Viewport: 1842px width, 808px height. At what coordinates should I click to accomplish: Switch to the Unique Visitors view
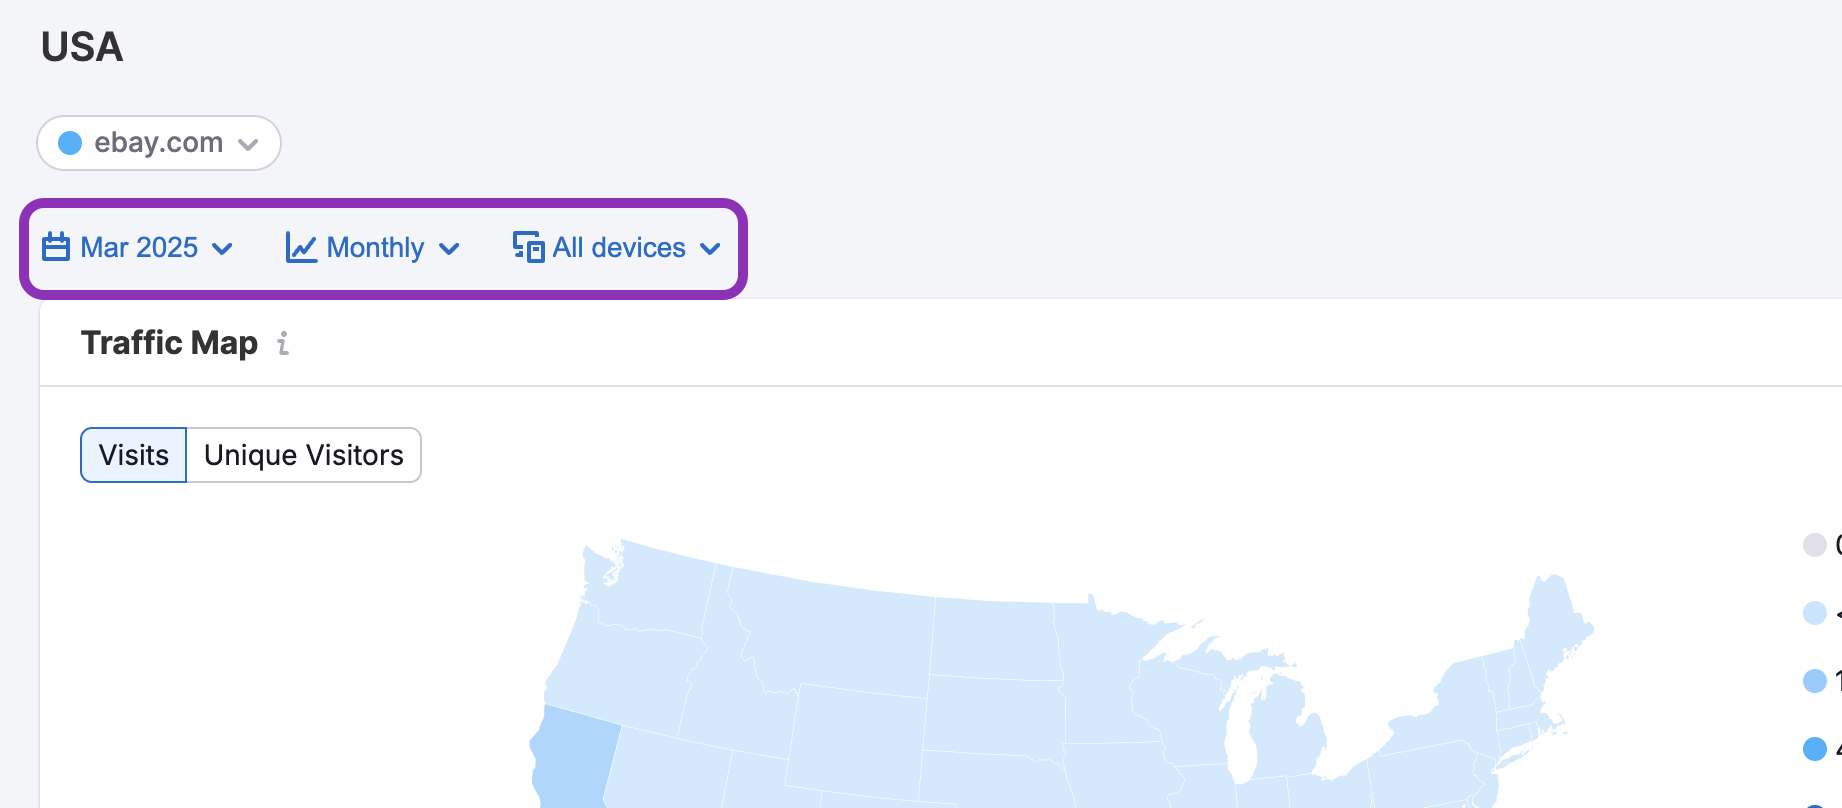click(x=303, y=455)
